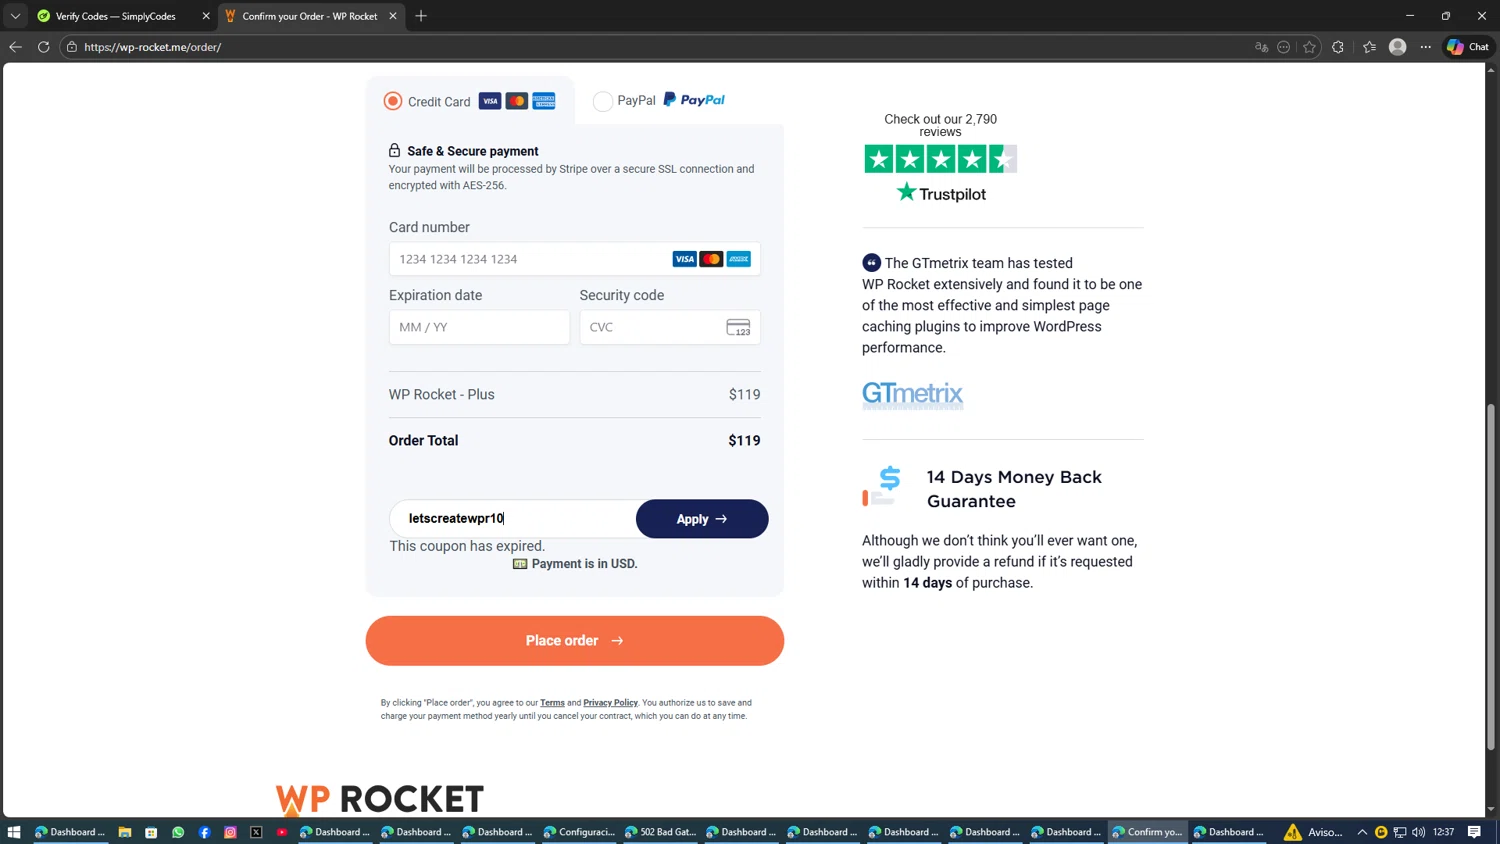Select the PayPal radio button
This screenshot has height=844, width=1500.
(x=603, y=101)
